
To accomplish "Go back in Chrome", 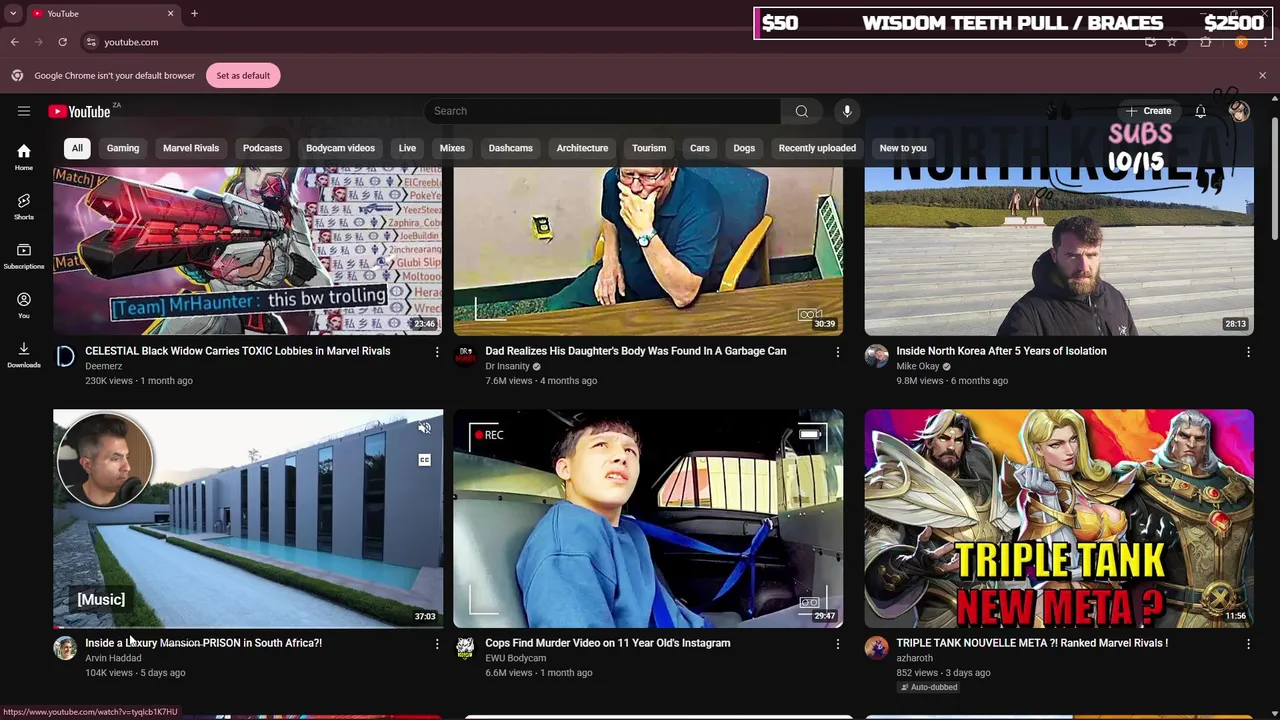I will 14,42.
